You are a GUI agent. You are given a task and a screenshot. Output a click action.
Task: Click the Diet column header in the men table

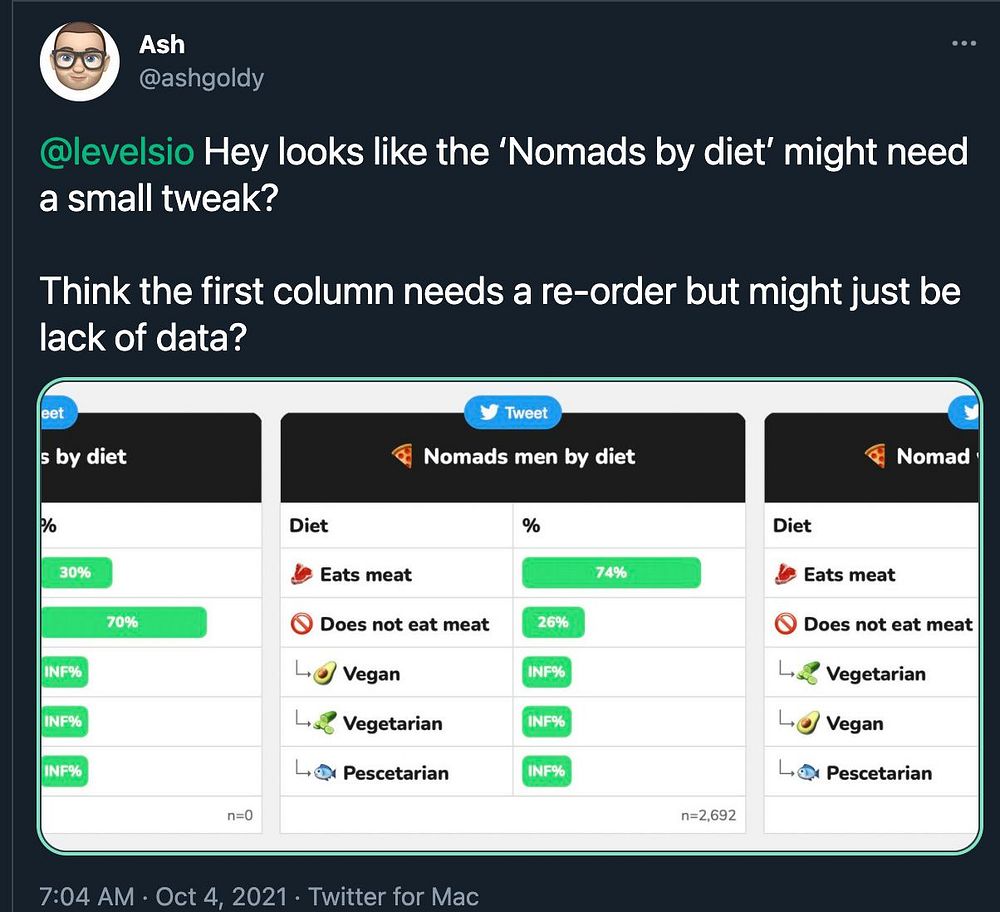pyautogui.click(x=309, y=525)
